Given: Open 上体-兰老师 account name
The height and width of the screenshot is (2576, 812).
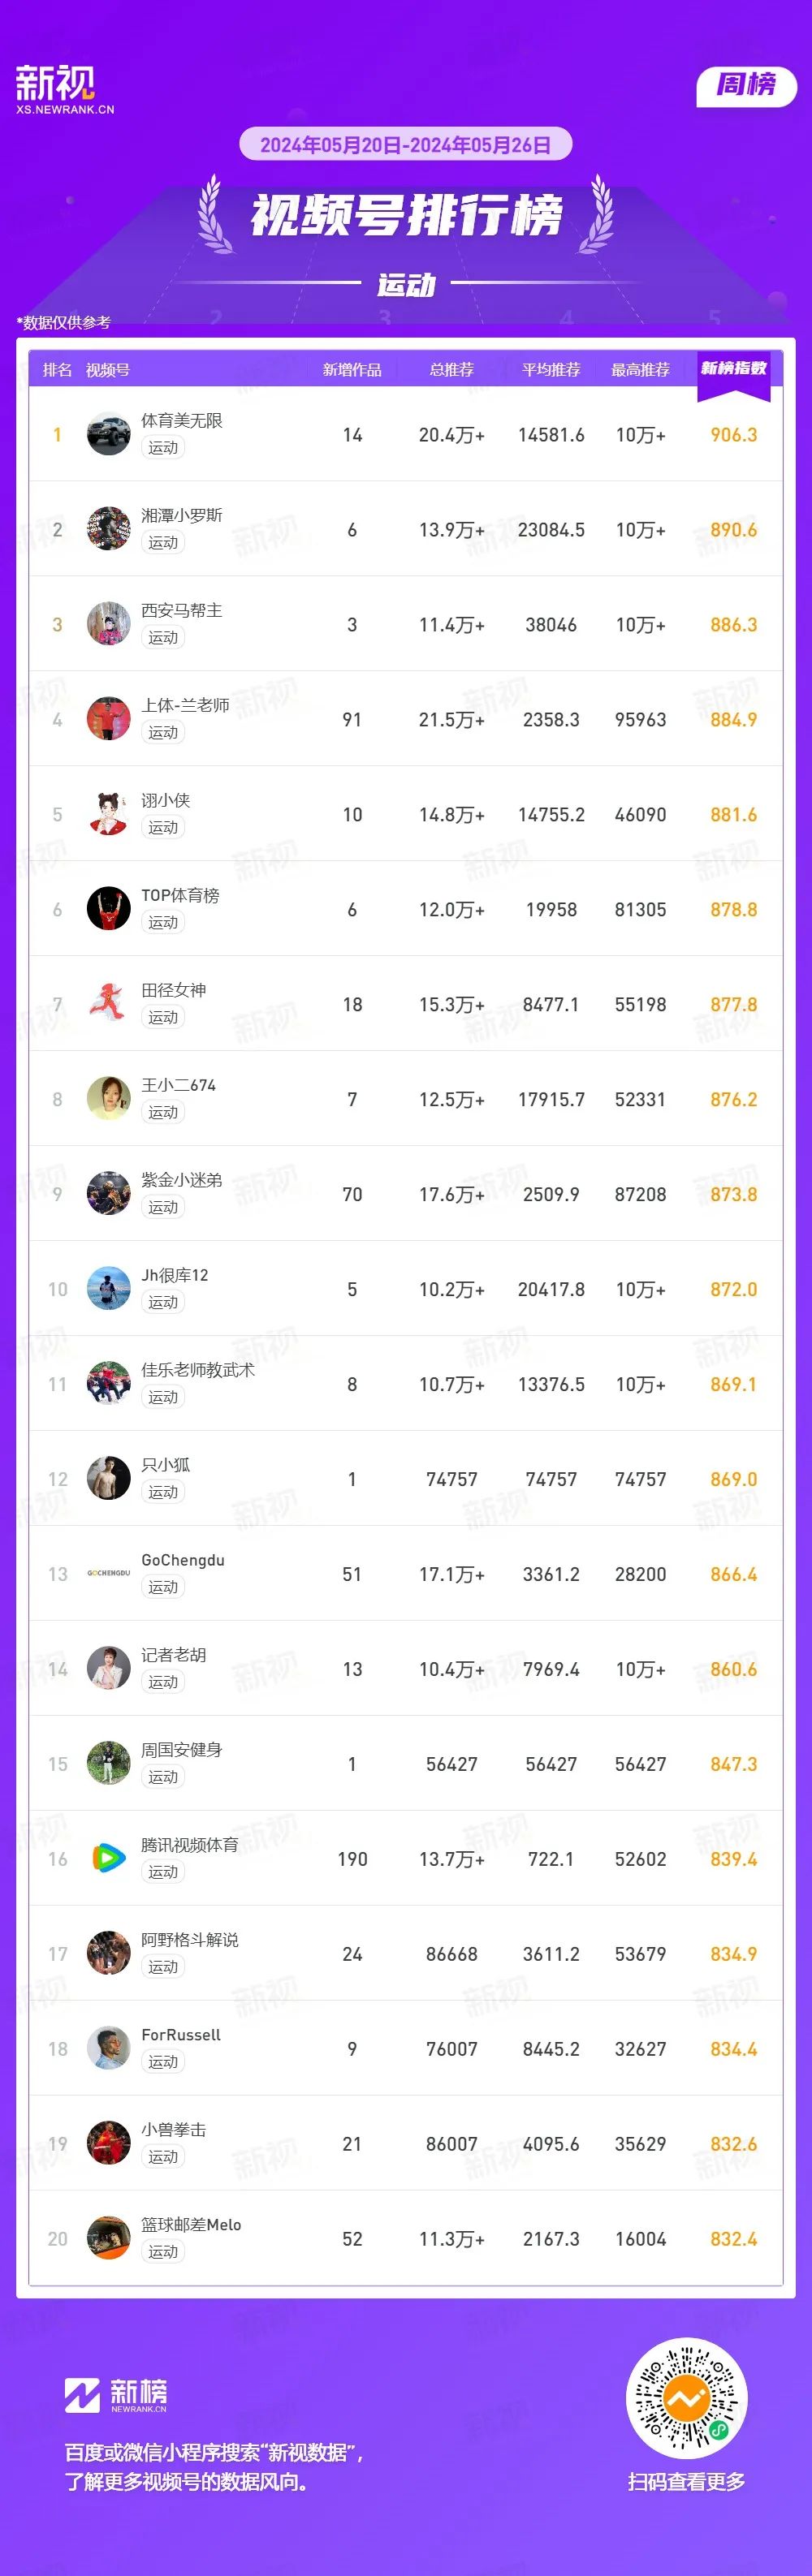Looking at the screenshot, I should tap(185, 706).
